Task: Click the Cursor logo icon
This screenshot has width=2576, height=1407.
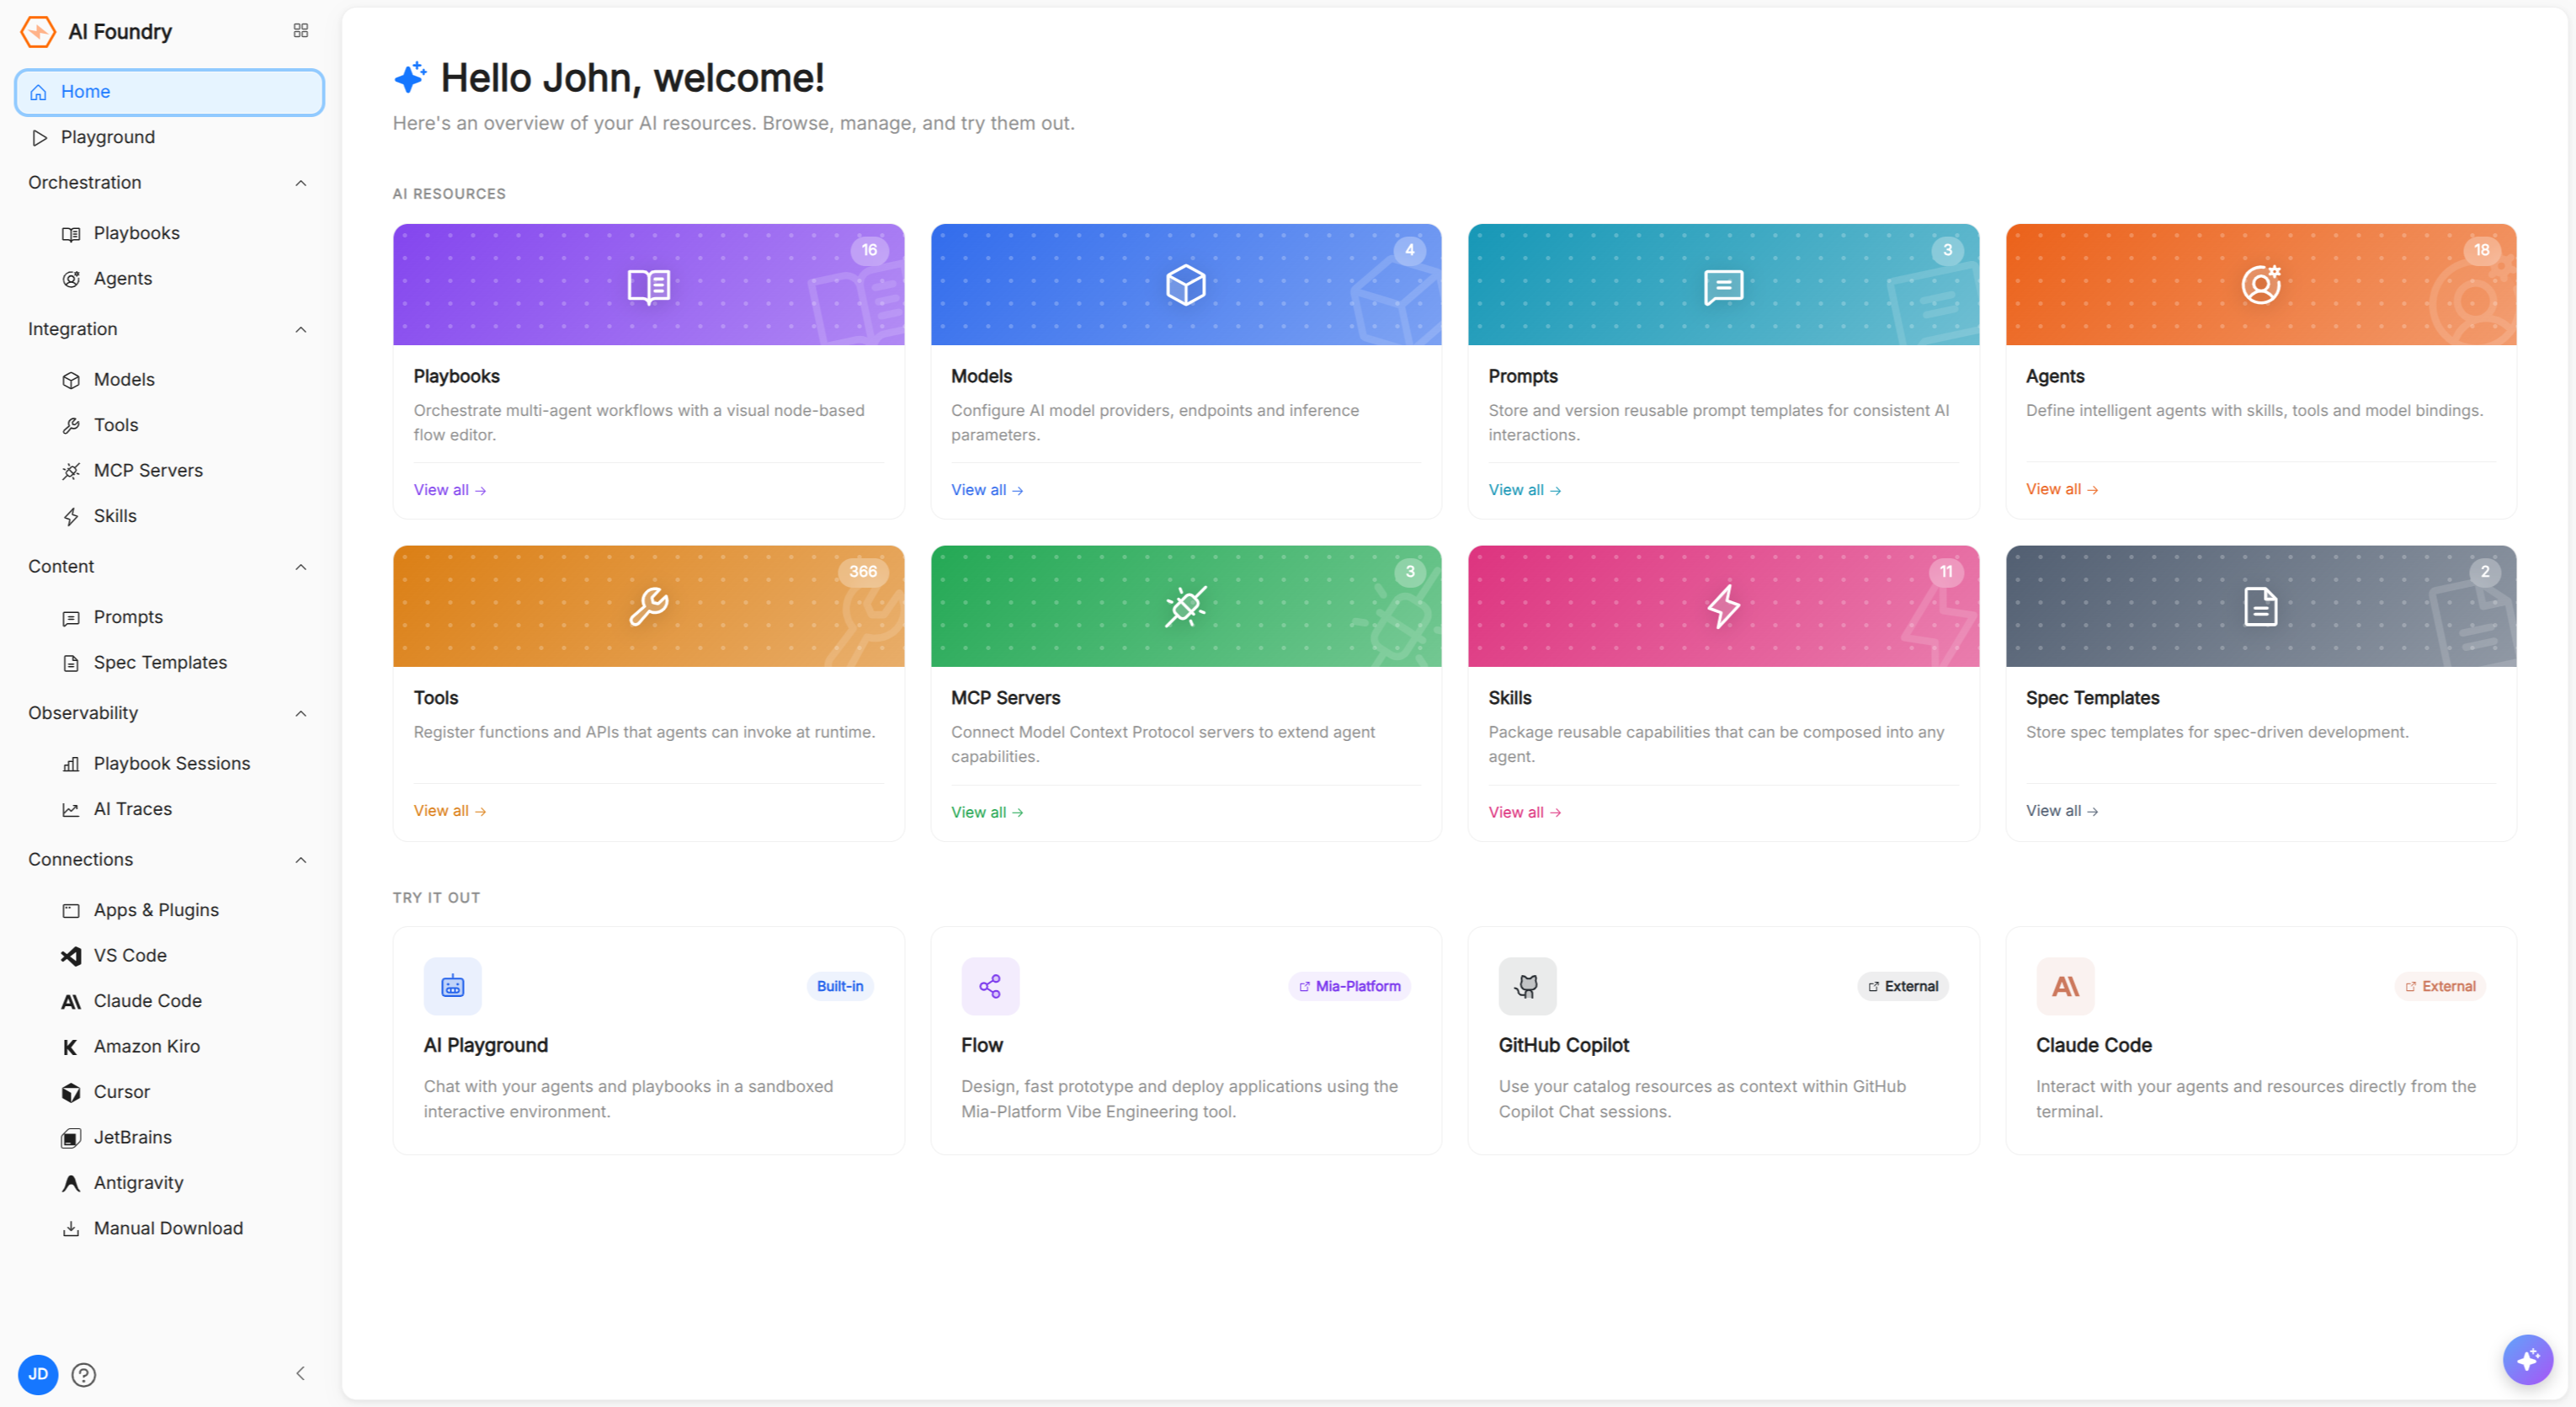Action: pos(71,1093)
